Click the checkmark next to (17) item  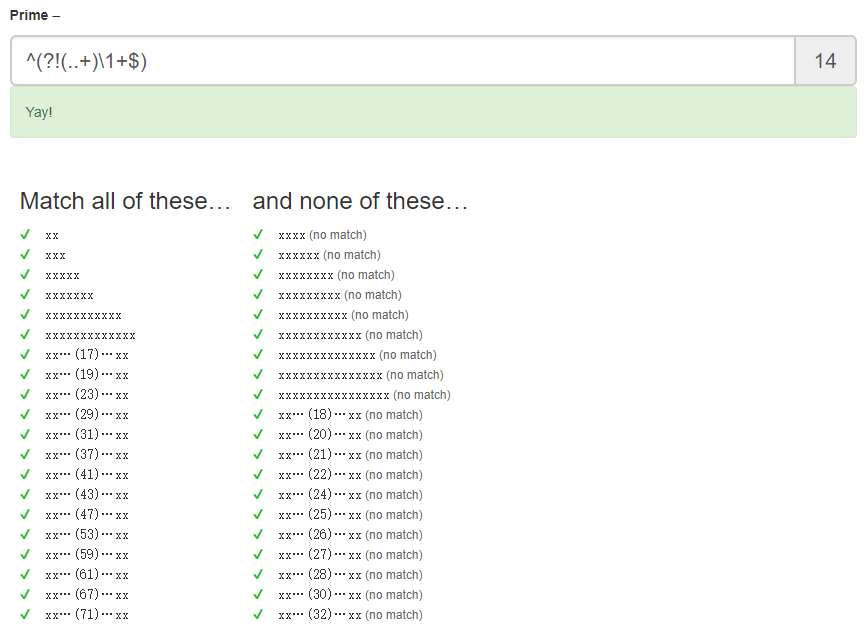(25, 355)
